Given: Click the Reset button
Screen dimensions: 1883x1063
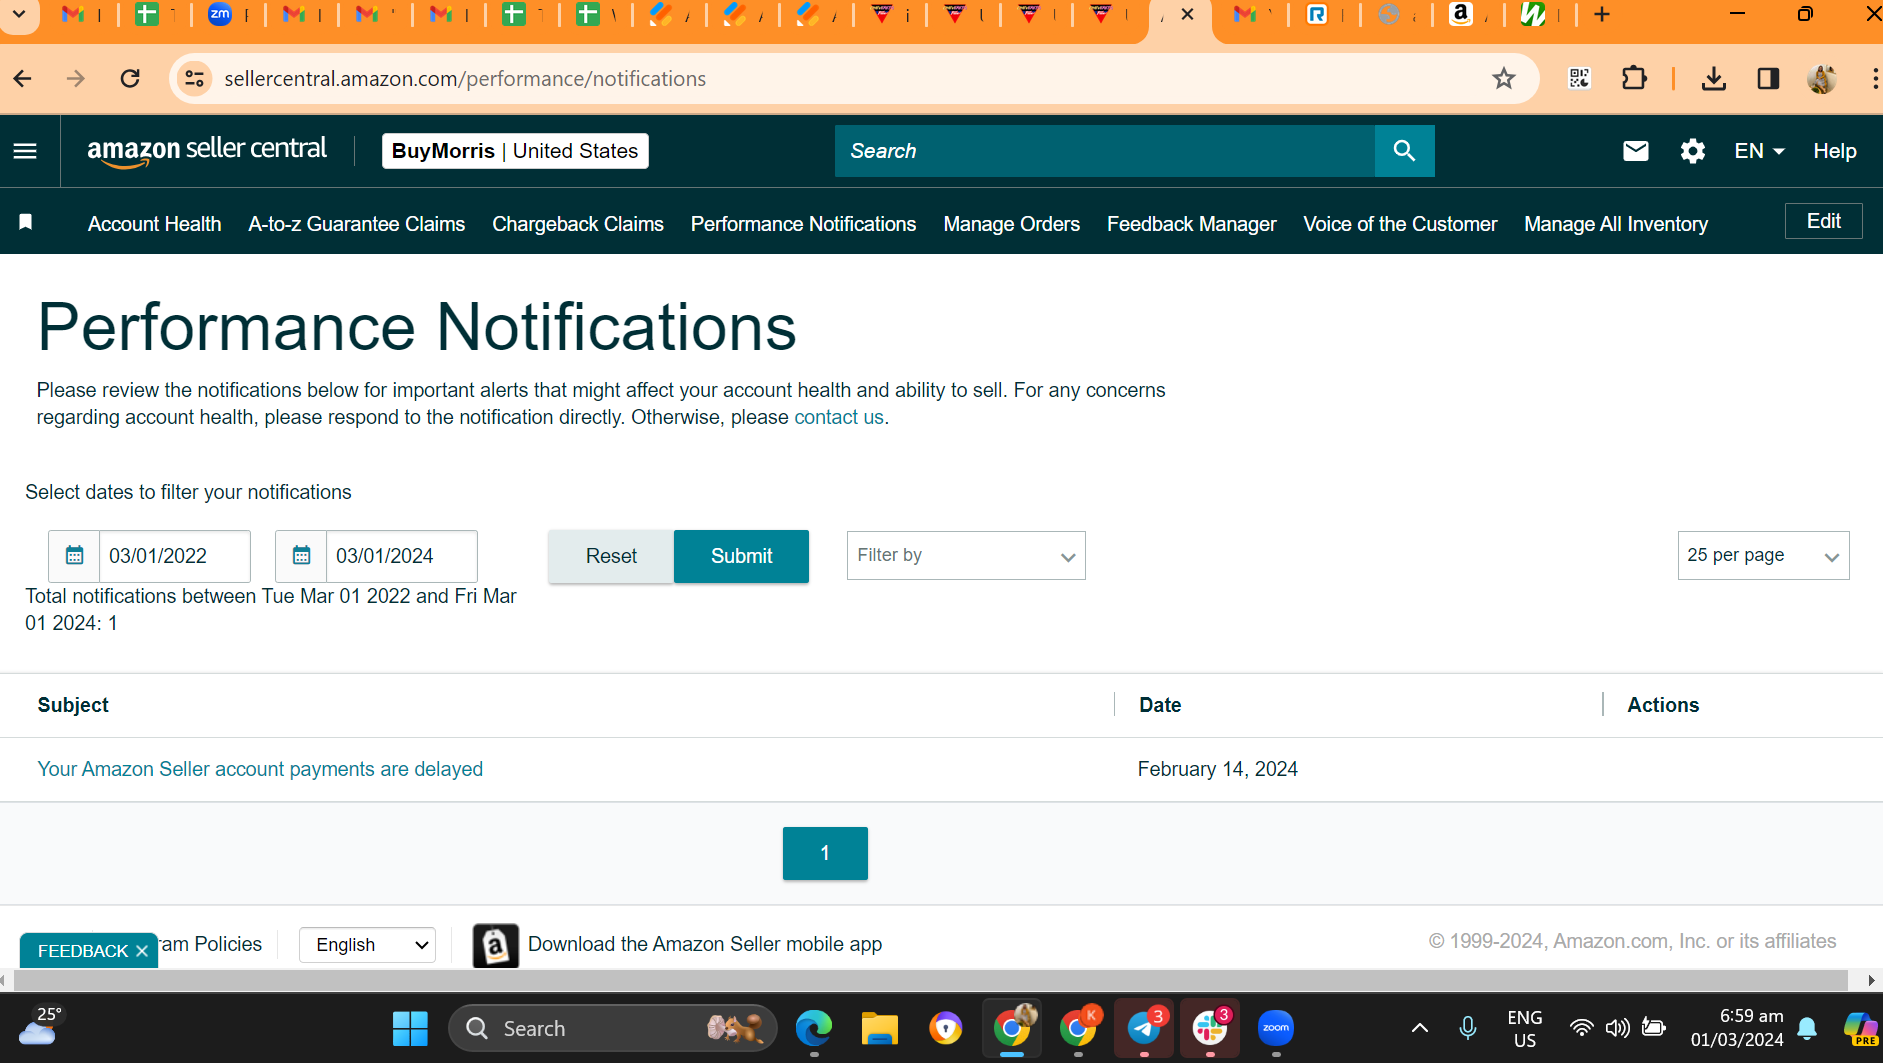Looking at the screenshot, I should 611,556.
